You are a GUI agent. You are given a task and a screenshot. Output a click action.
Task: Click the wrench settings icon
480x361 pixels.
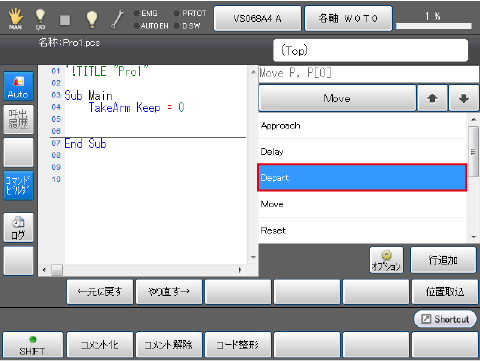tap(117, 19)
